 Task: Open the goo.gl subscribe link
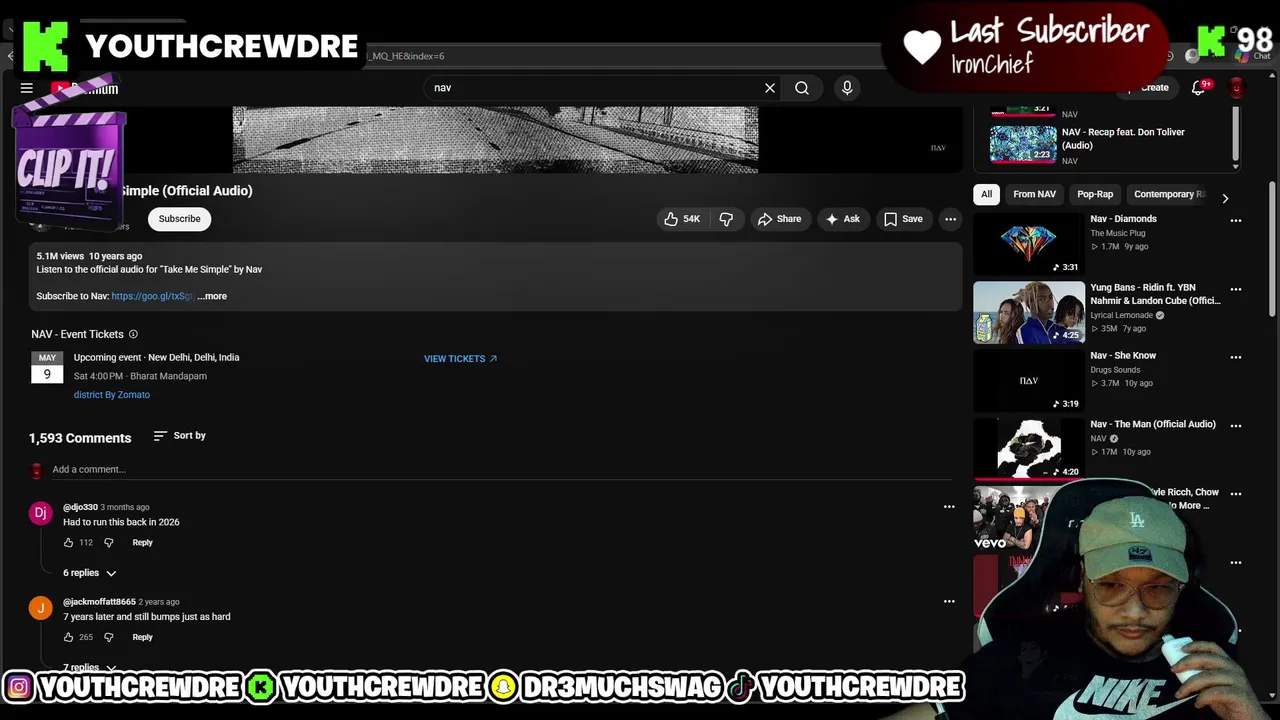click(152, 296)
